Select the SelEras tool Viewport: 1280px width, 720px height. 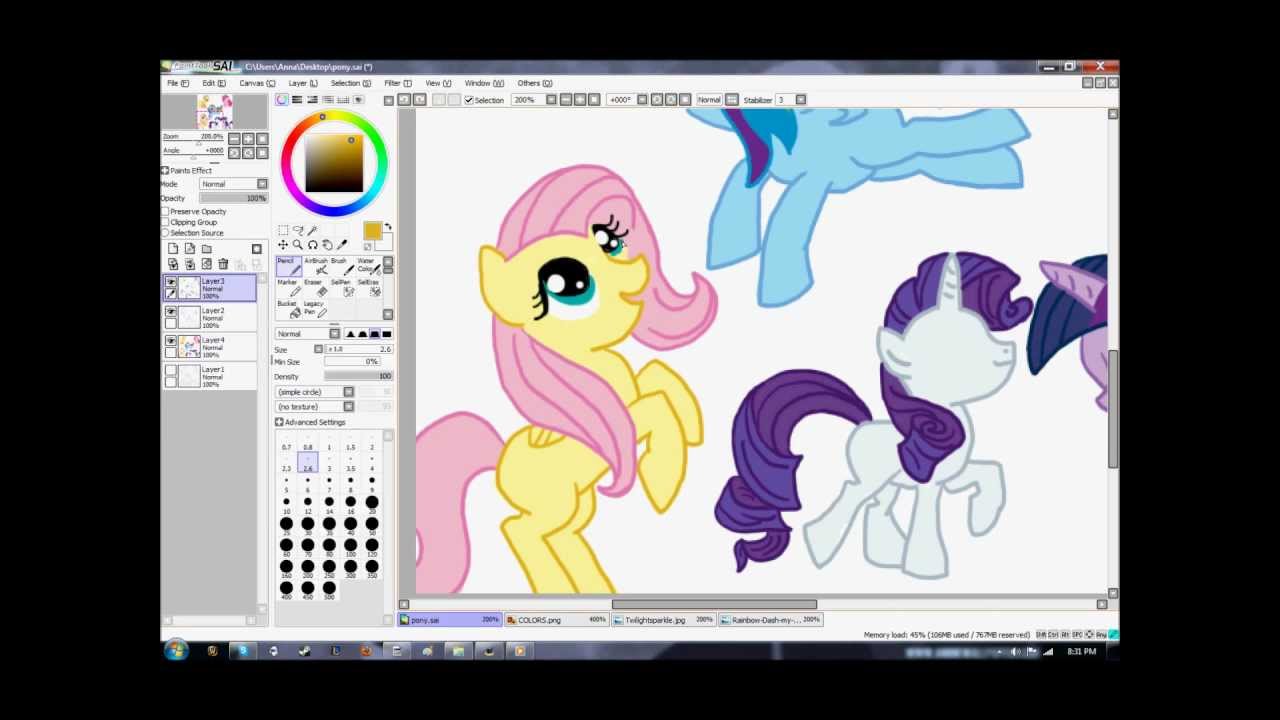368,288
